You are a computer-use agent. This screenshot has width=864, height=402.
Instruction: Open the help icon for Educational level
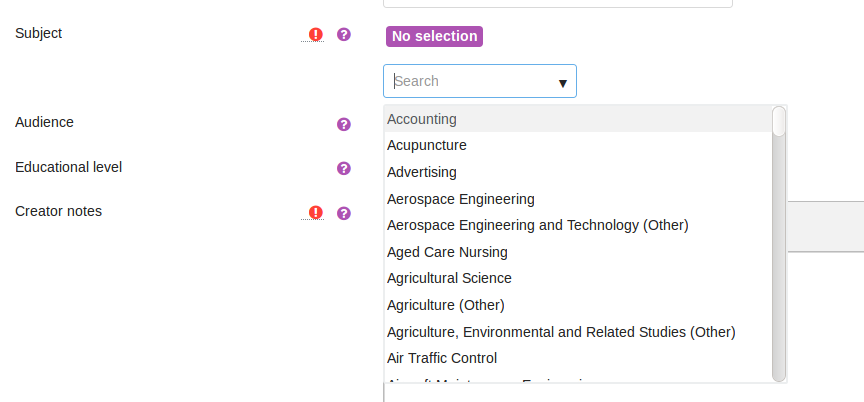click(344, 169)
